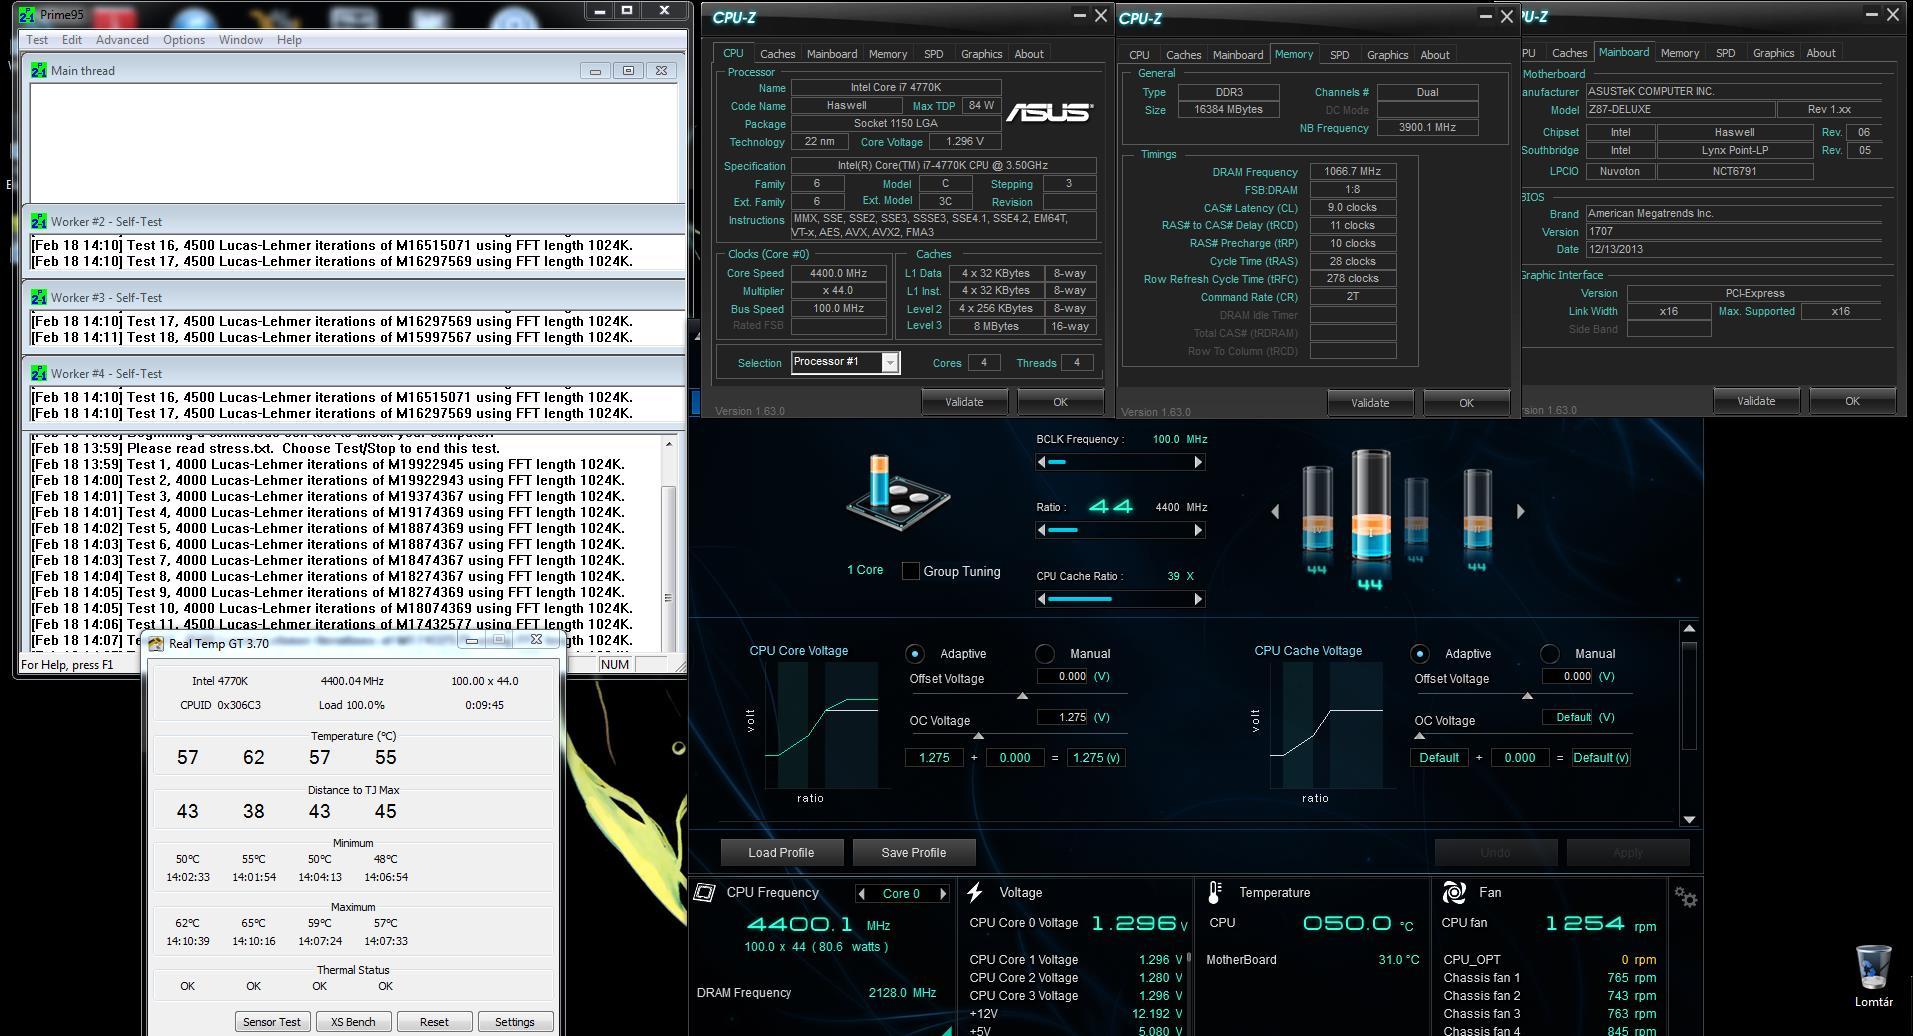Viewport: 1913px width, 1036px height.
Task: Show previous core in core cylinder carousel
Action: (1274, 511)
